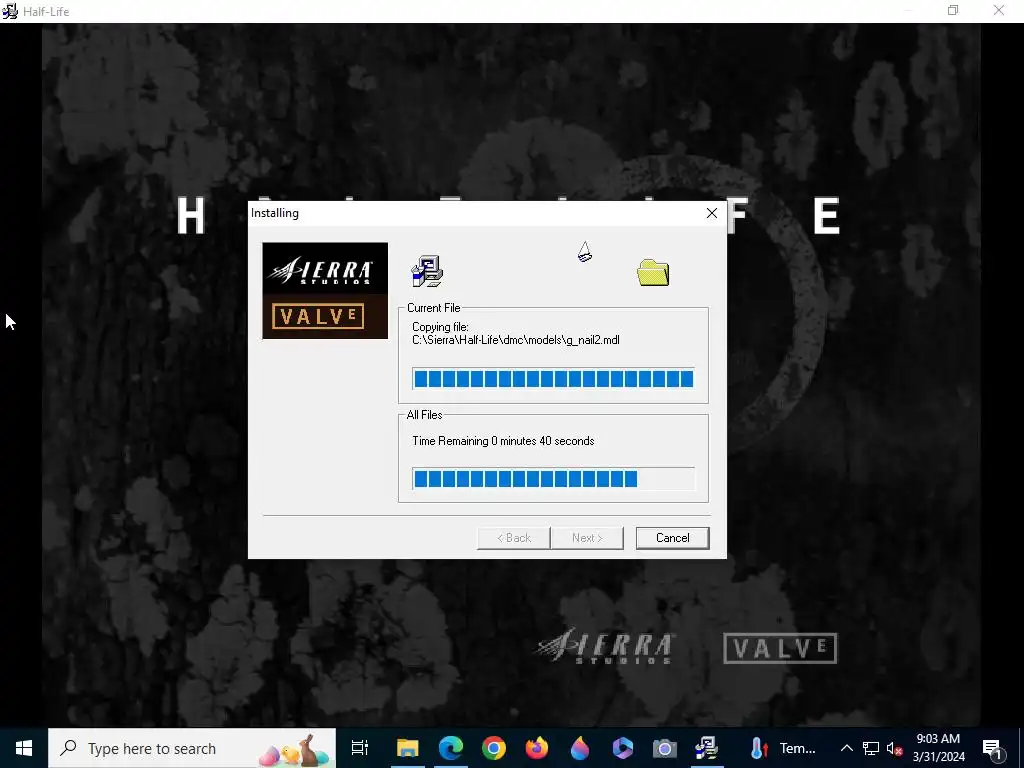Screen dimensions: 1024x768
Task: Click the Sierra Valve logo image
Action: click(x=325, y=291)
